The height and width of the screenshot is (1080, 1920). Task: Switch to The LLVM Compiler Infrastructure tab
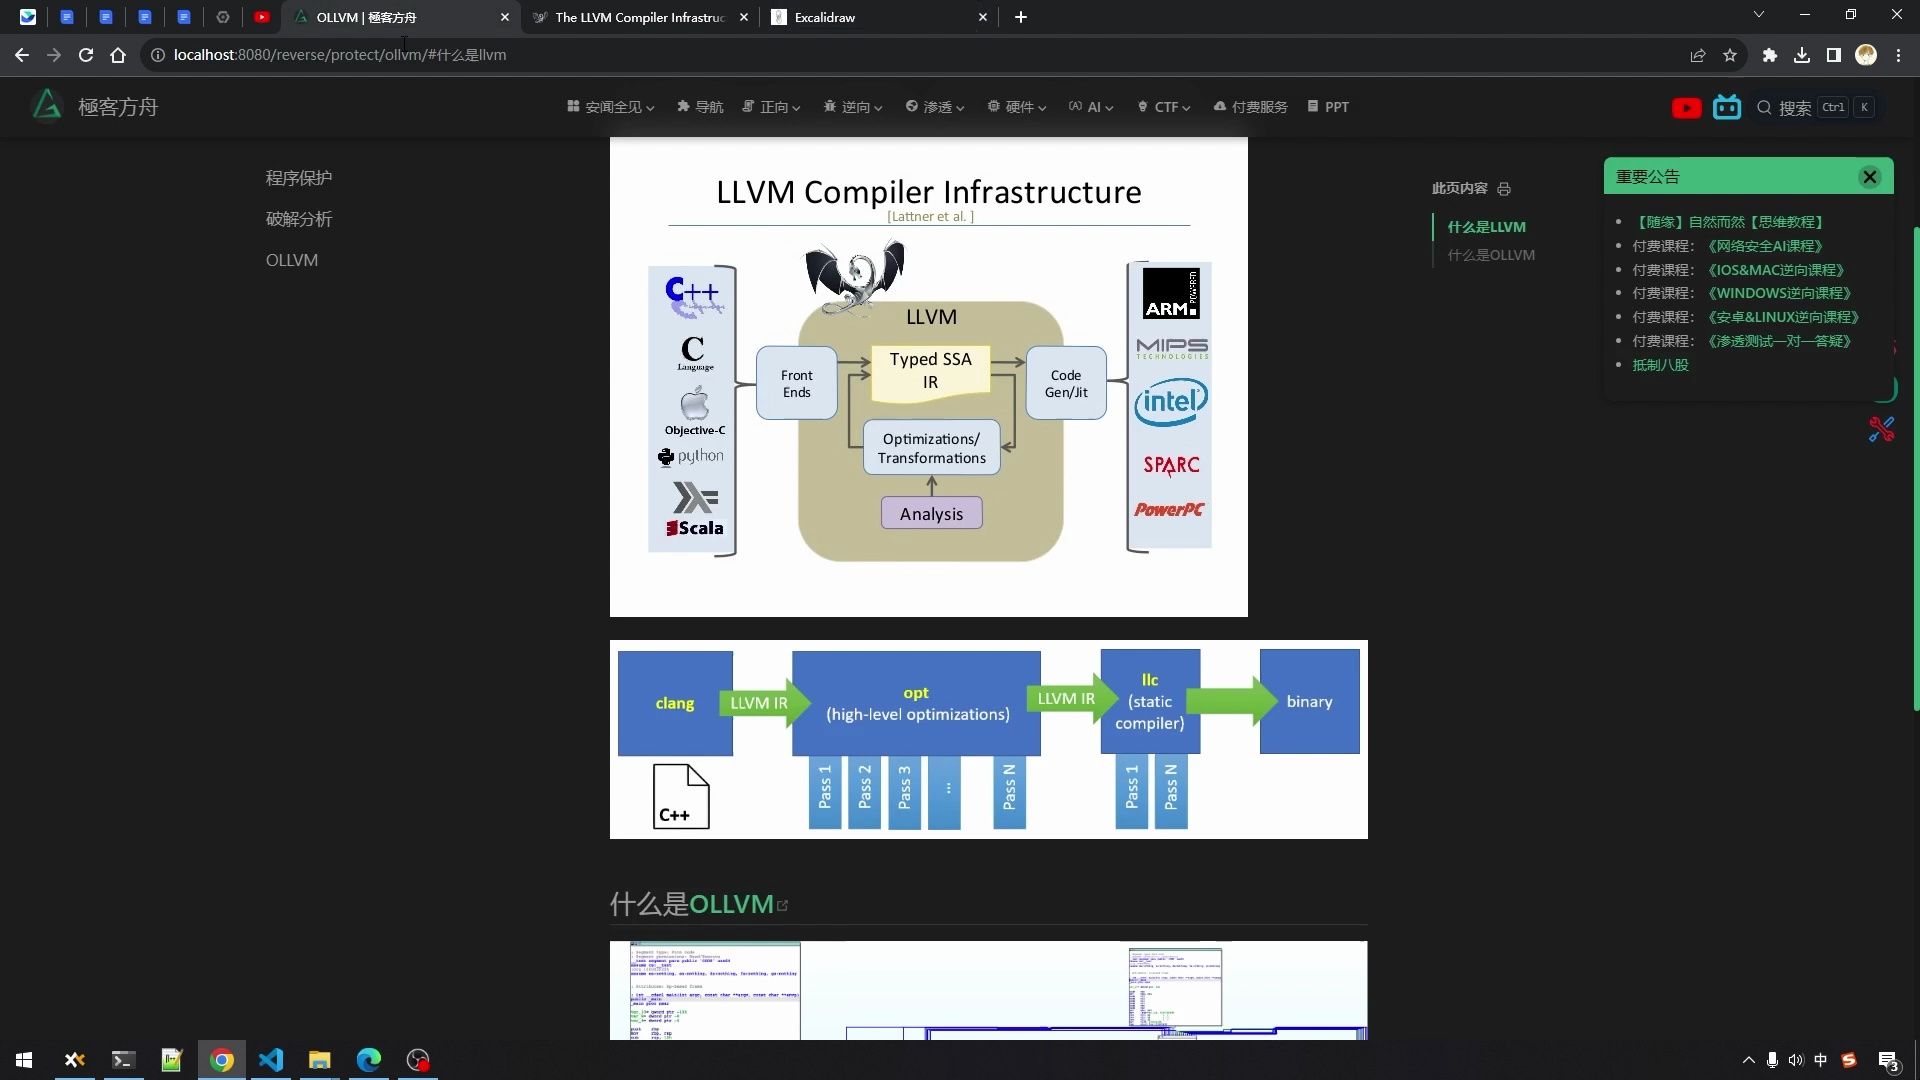coord(640,17)
